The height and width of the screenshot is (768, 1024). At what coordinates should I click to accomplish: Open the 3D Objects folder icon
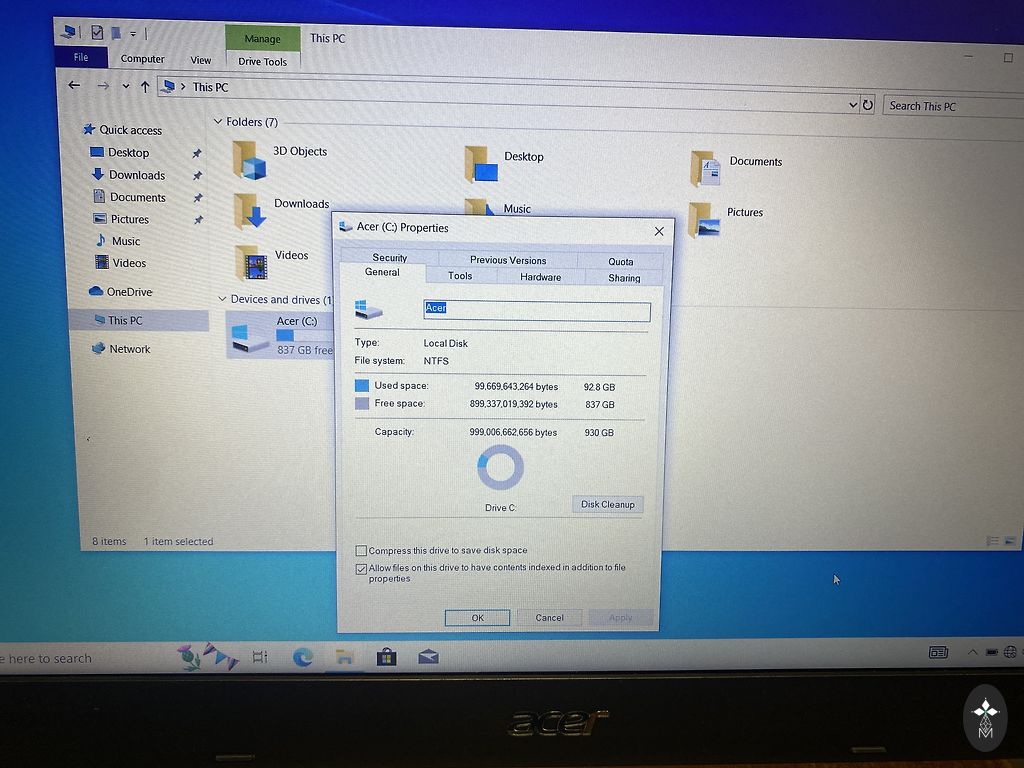pos(249,160)
